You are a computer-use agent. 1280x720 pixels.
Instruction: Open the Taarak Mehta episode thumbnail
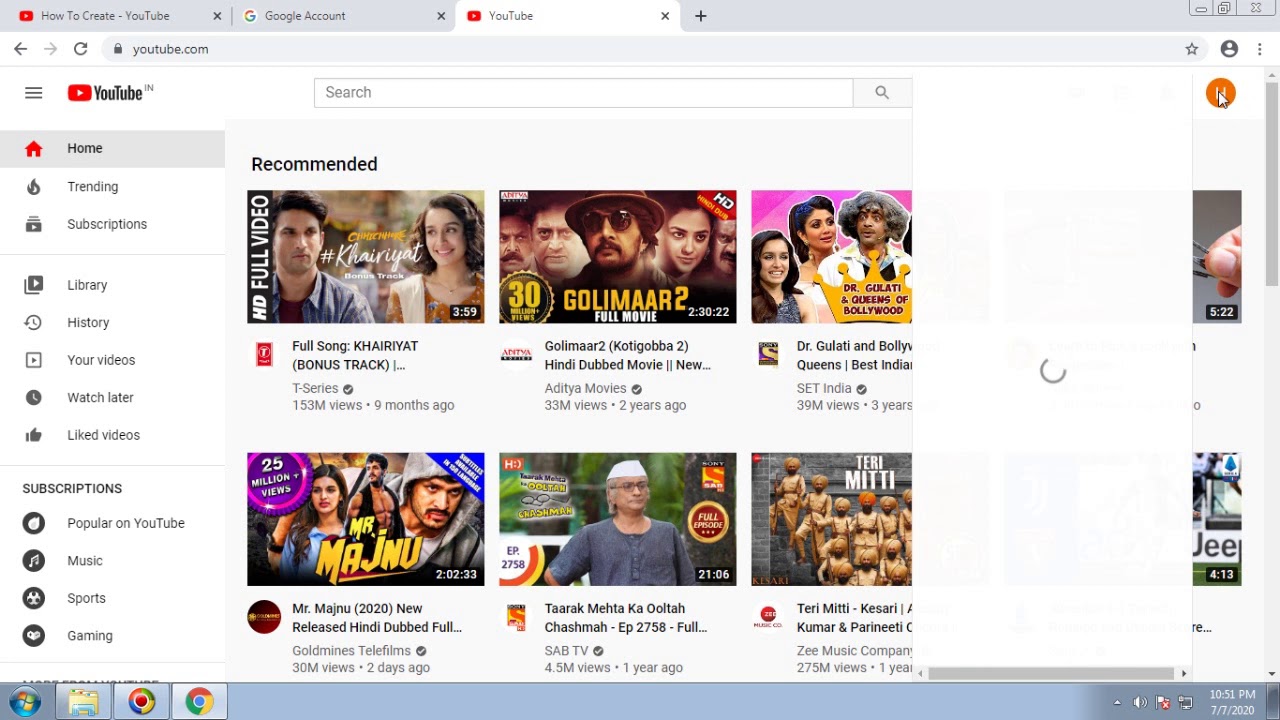pyautogui.click(x=618, y=519)
